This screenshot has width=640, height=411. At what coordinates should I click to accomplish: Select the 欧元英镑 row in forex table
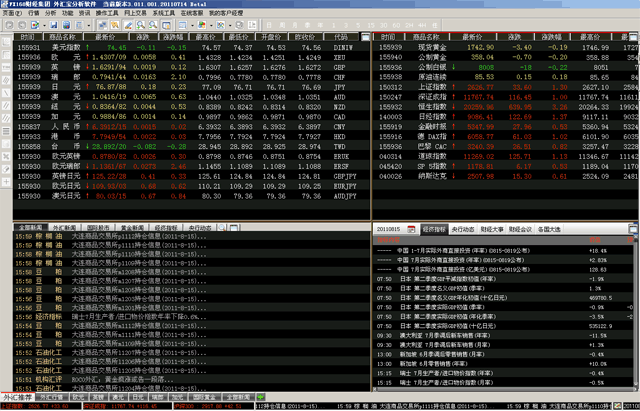click(x=192, y=156)
